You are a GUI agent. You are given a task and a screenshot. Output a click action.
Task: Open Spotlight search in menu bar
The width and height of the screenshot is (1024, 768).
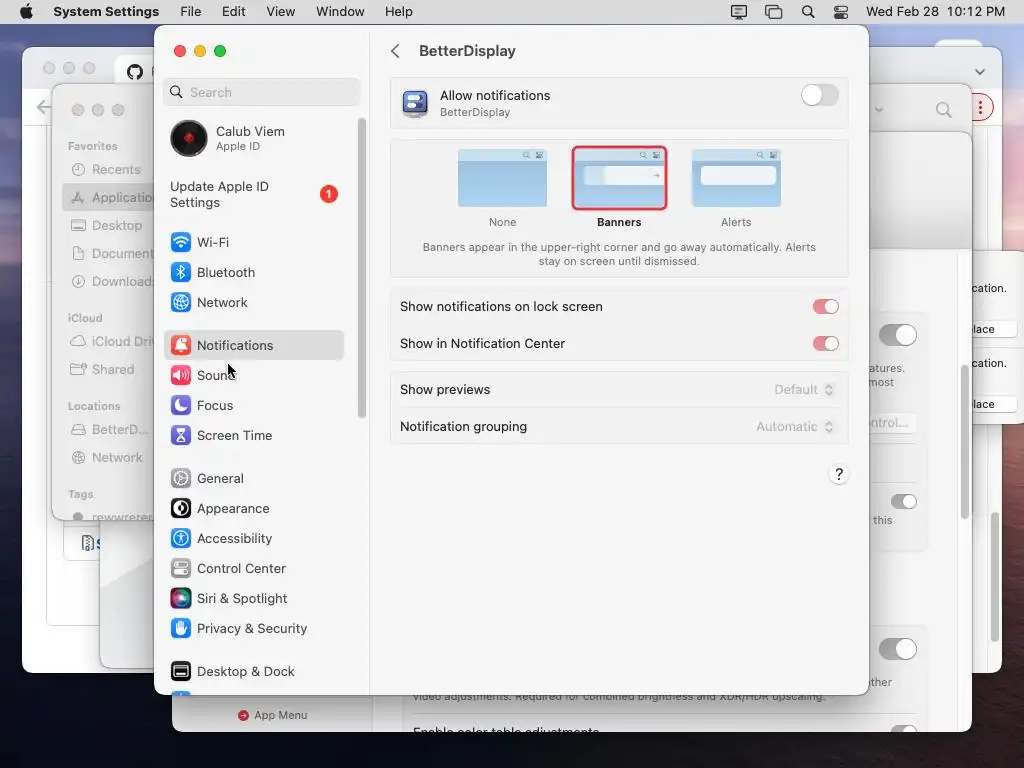tap(808, 12)
